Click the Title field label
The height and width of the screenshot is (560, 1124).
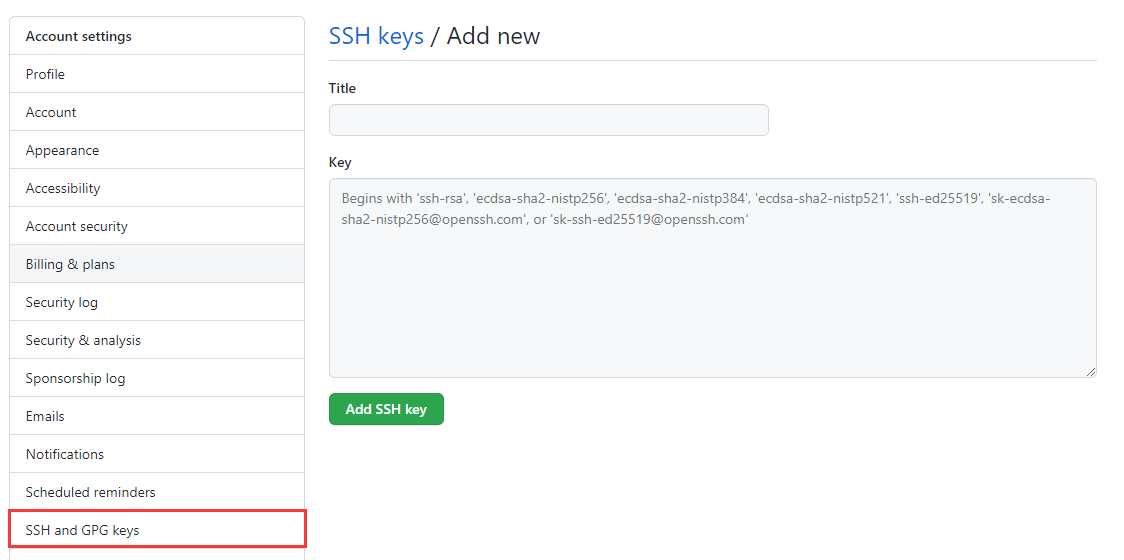342,88
